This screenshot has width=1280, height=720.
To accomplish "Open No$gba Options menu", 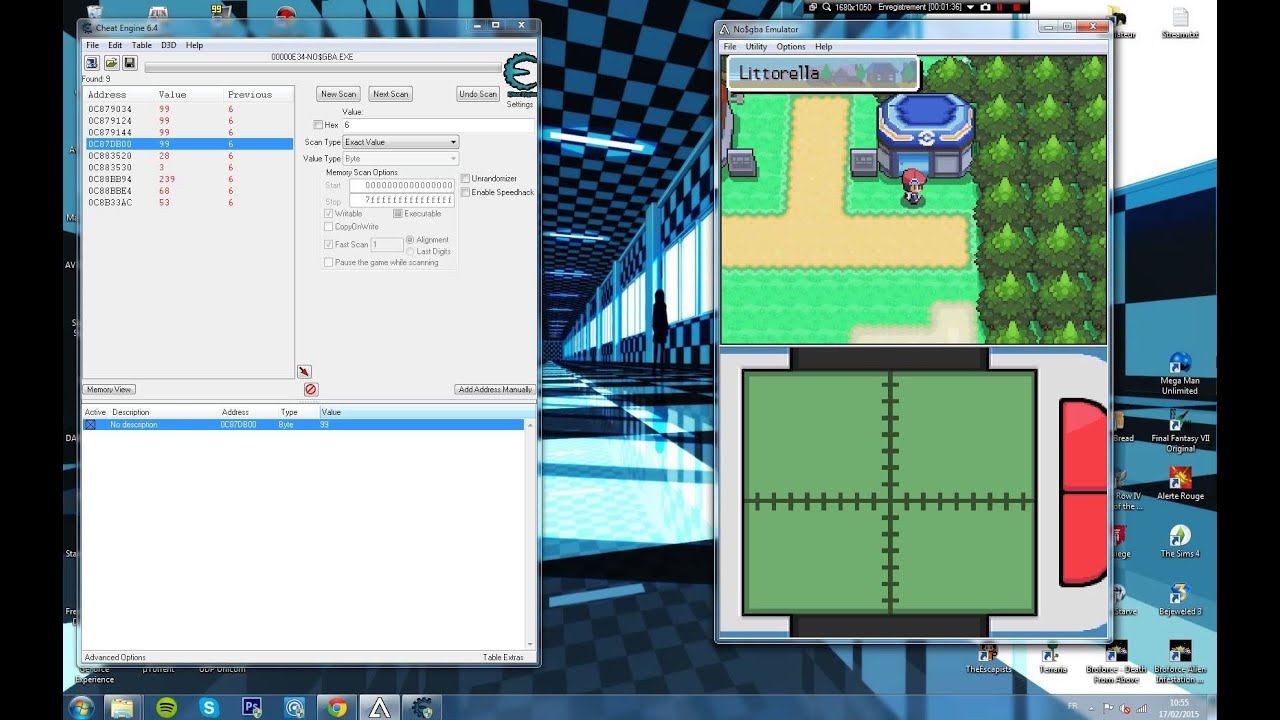I will coord(791,47).
